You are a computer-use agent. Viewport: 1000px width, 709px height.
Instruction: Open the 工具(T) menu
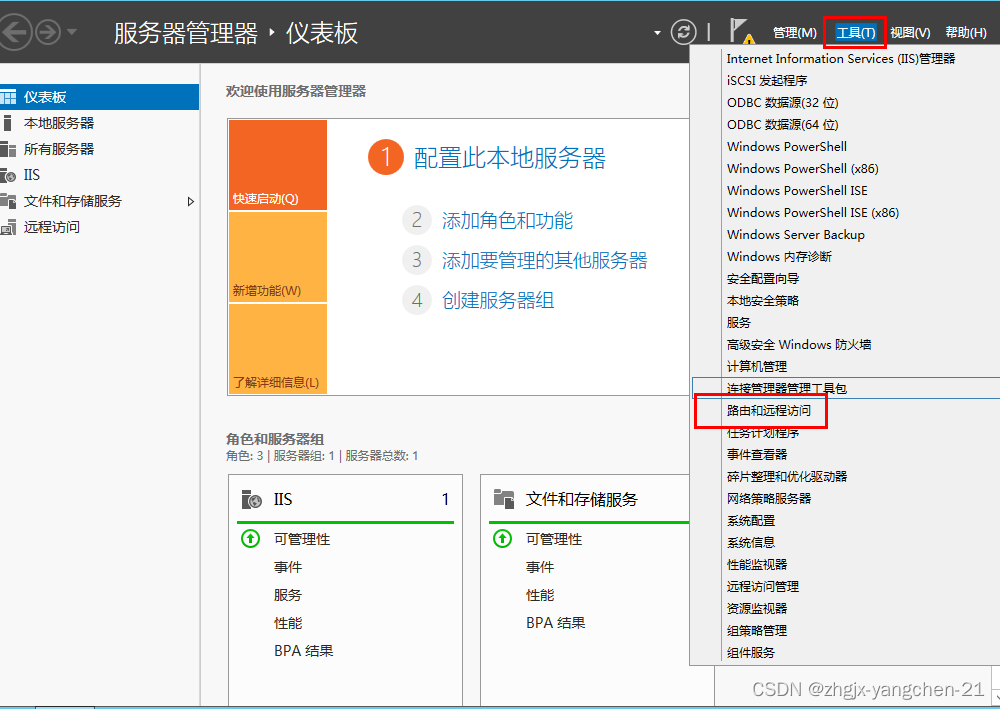click(x=855, y=33)
